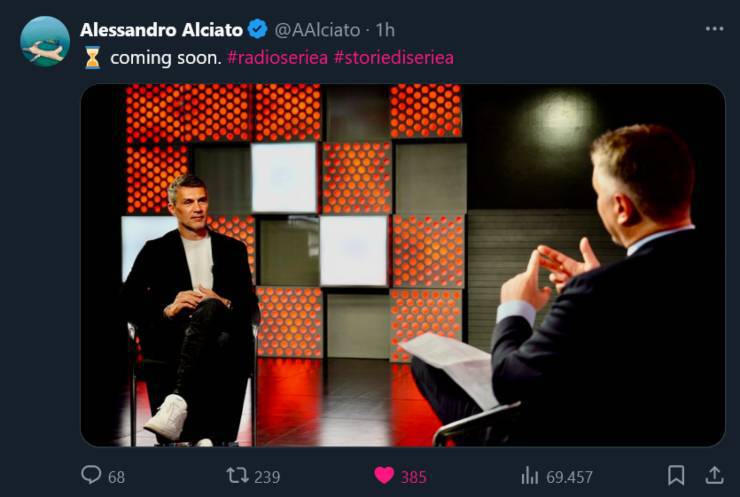The height and width of the screenshot is (497, 740).
Task: Bookmark this tweet
Action: tap(676, 475)
